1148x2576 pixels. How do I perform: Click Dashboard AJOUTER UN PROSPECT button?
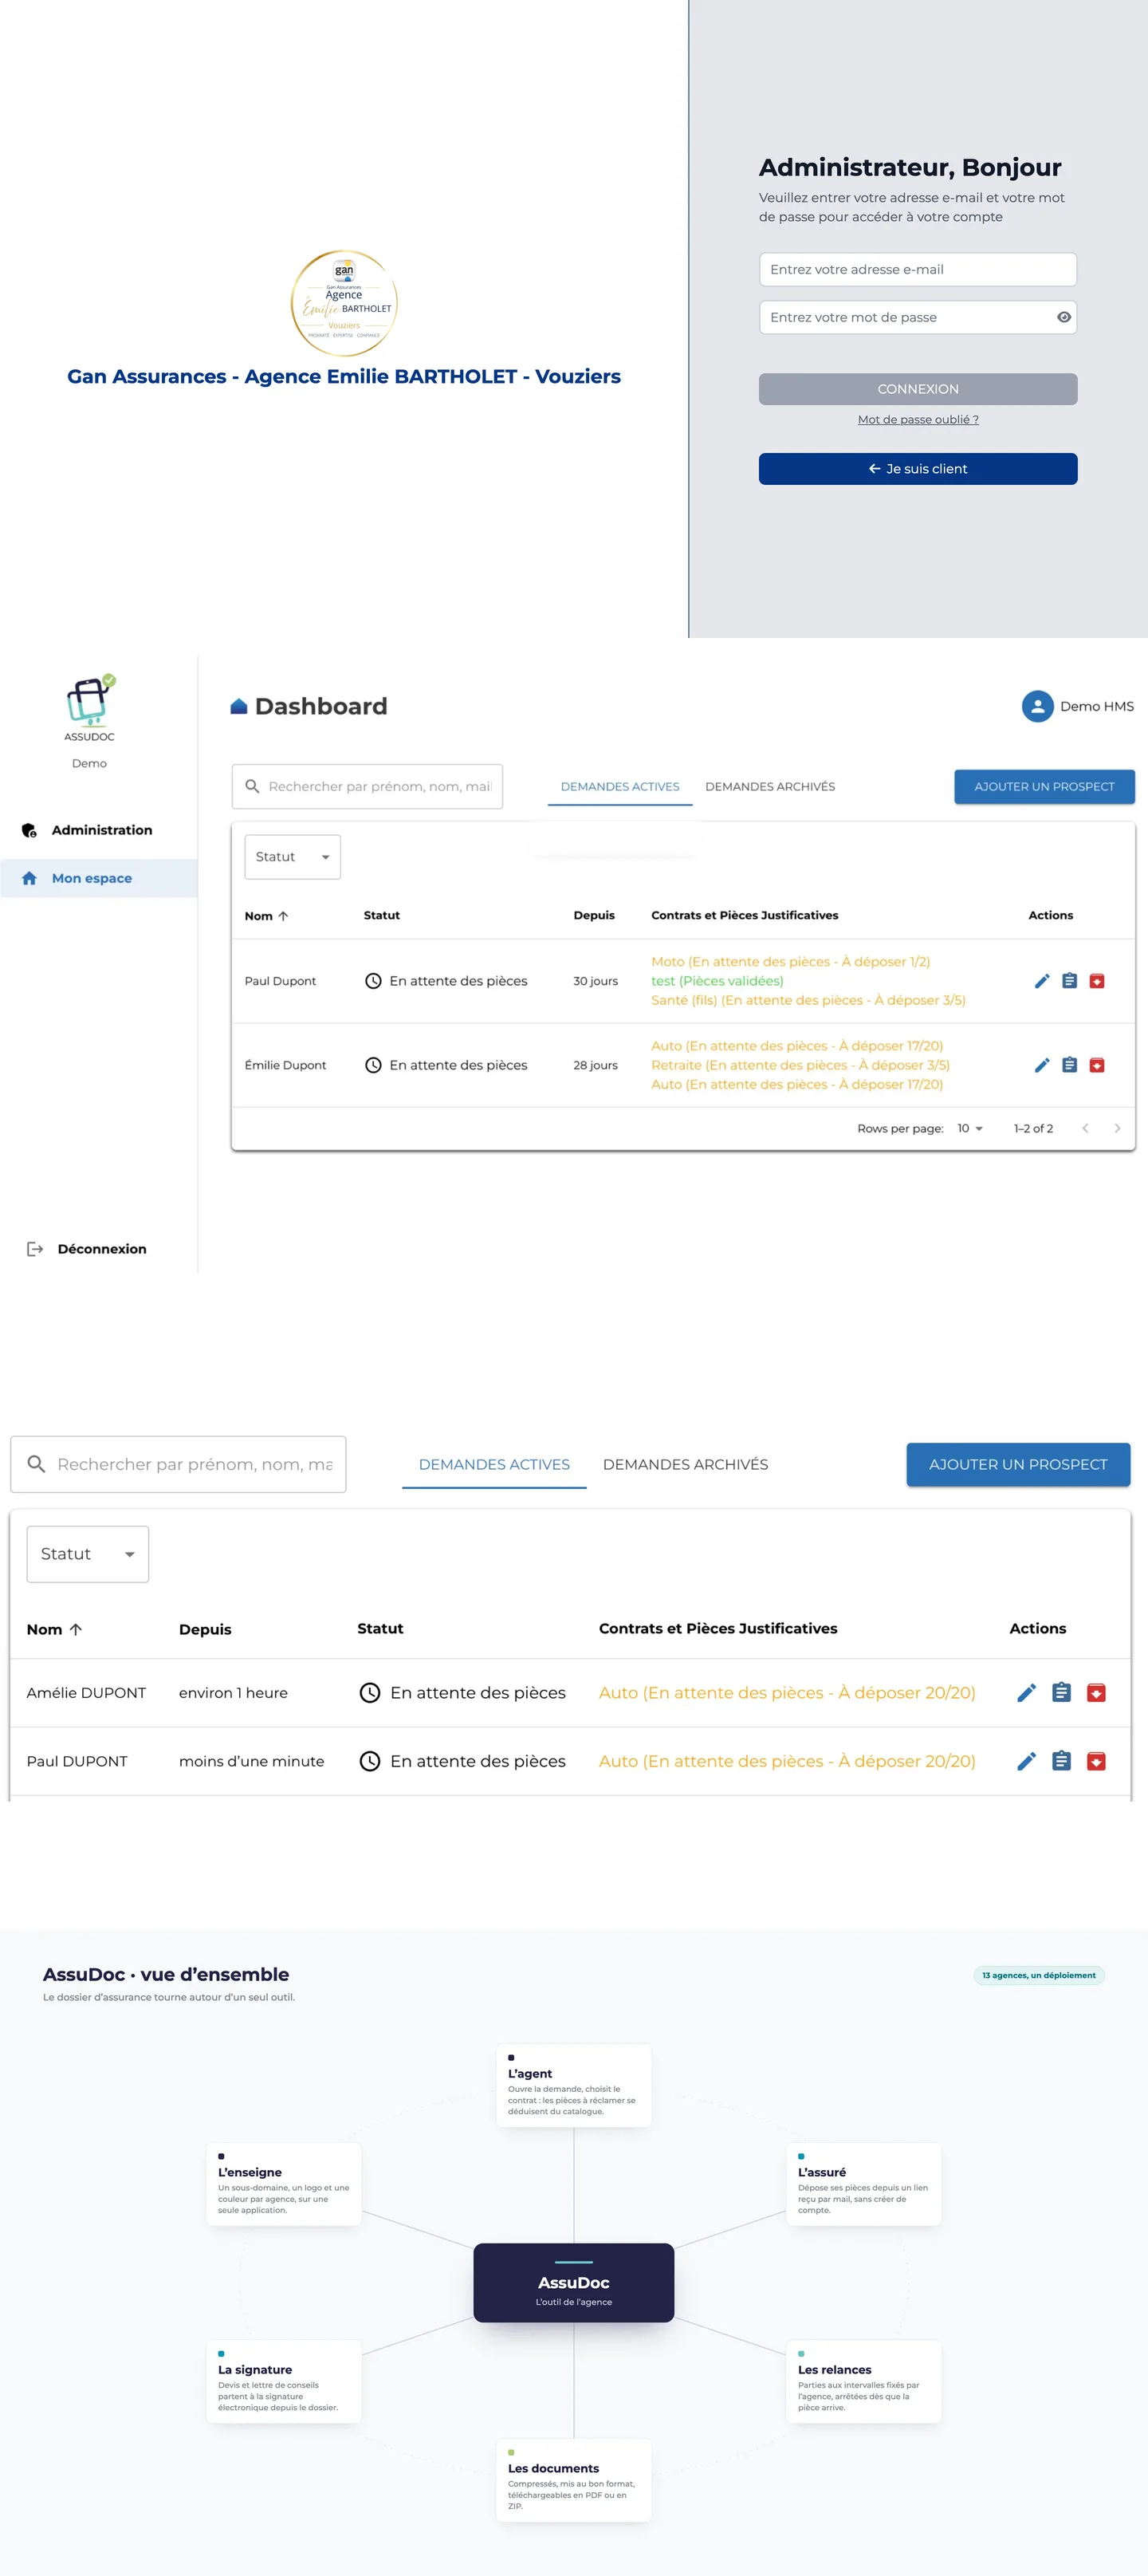(1044, 787)
